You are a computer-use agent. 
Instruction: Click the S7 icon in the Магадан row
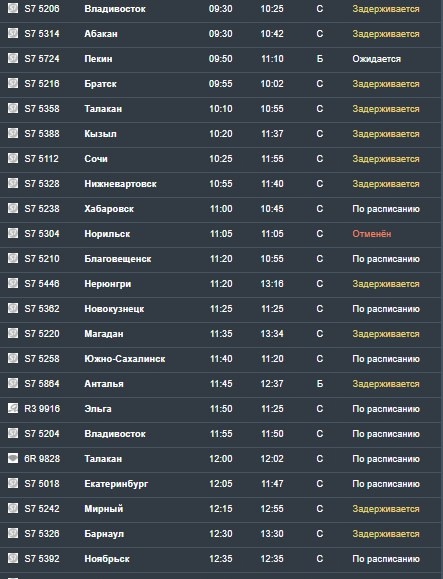click(x=13, y=333)
